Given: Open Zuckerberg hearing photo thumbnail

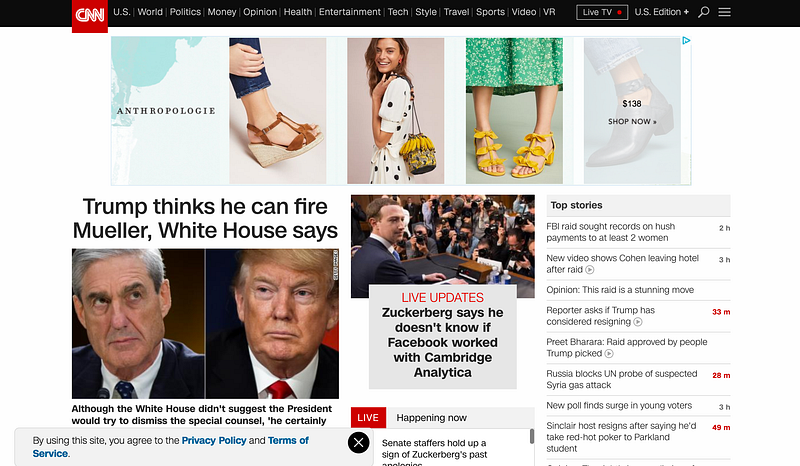Looking at the screenshot, I should pyautogui.click(x=443, y=246).
